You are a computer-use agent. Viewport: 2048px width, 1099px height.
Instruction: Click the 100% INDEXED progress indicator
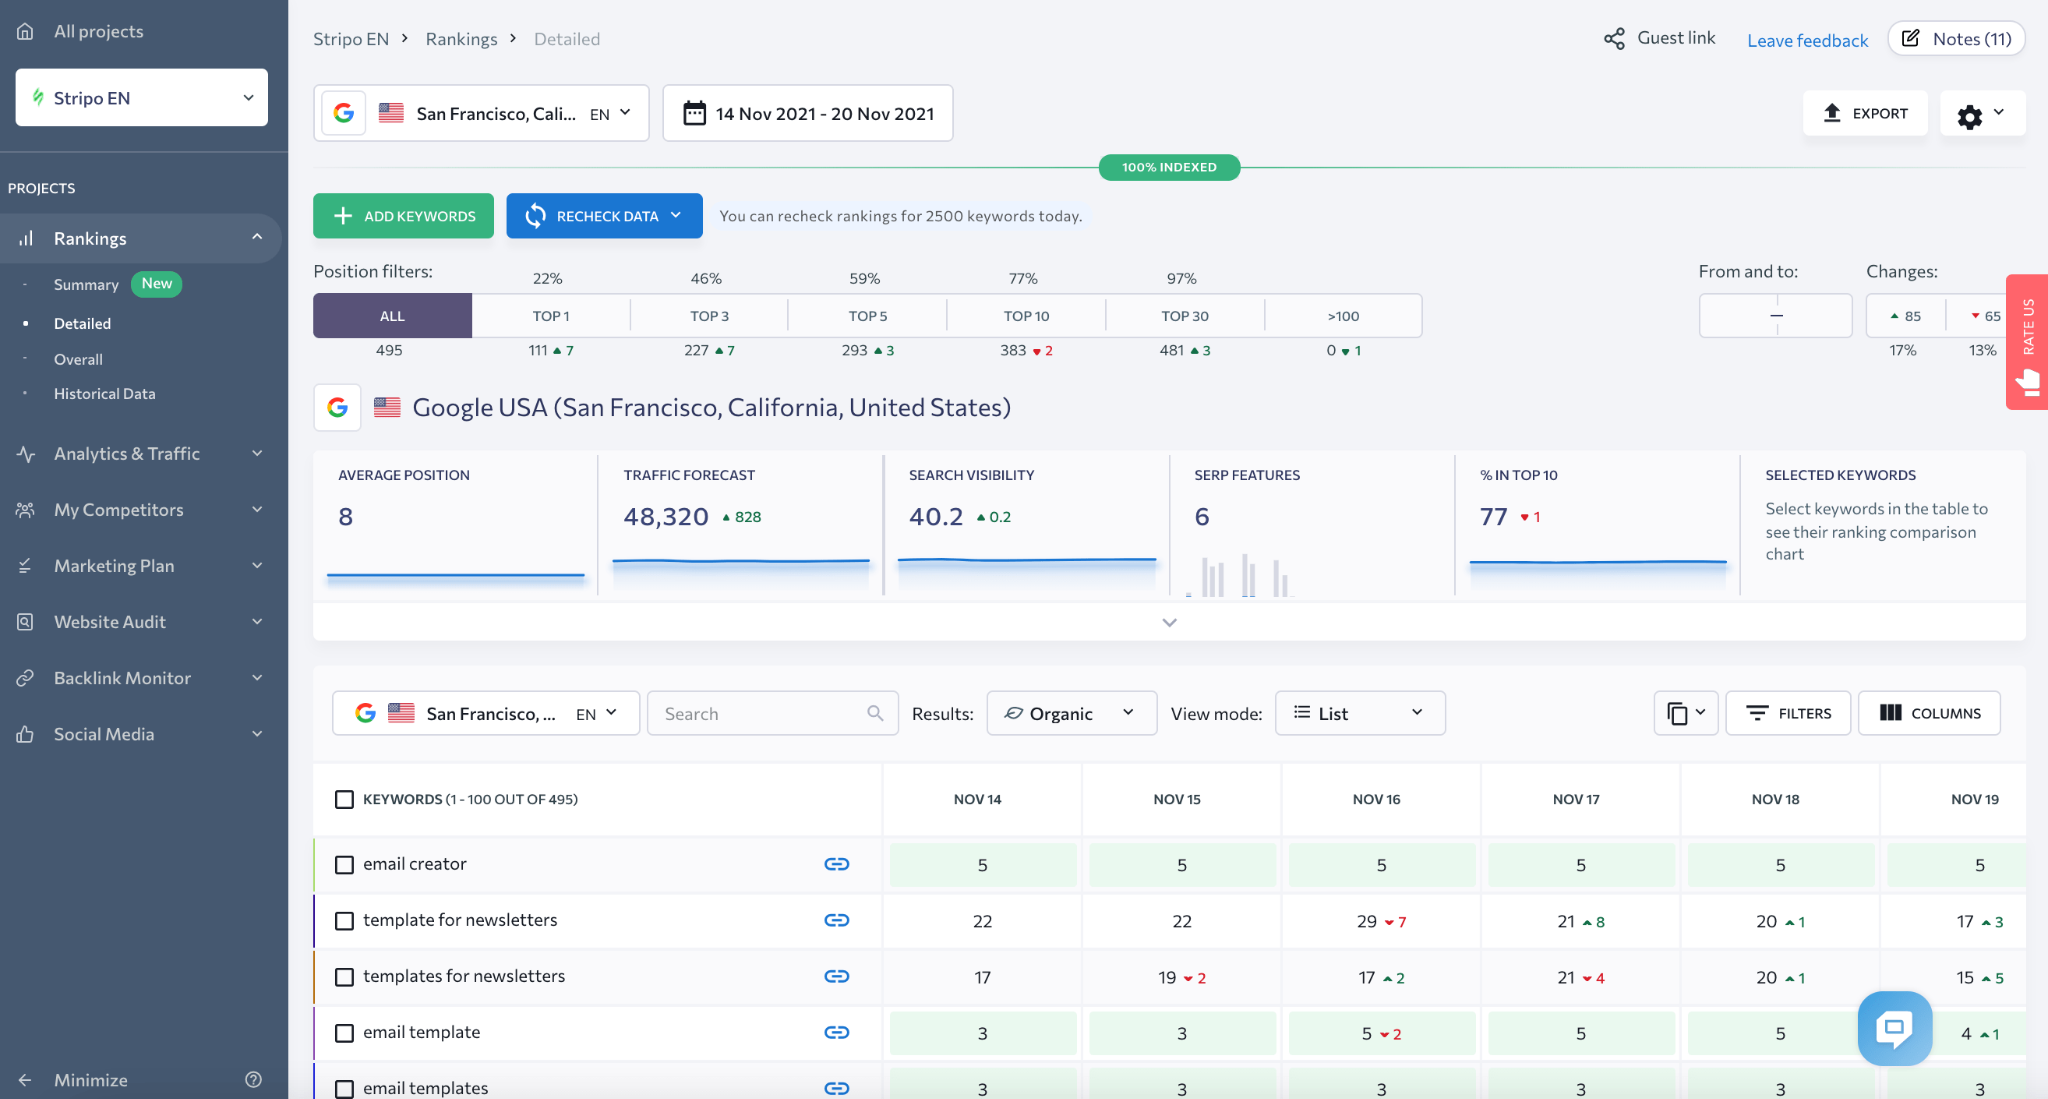pyautogui.click(x=1168, y=167)
